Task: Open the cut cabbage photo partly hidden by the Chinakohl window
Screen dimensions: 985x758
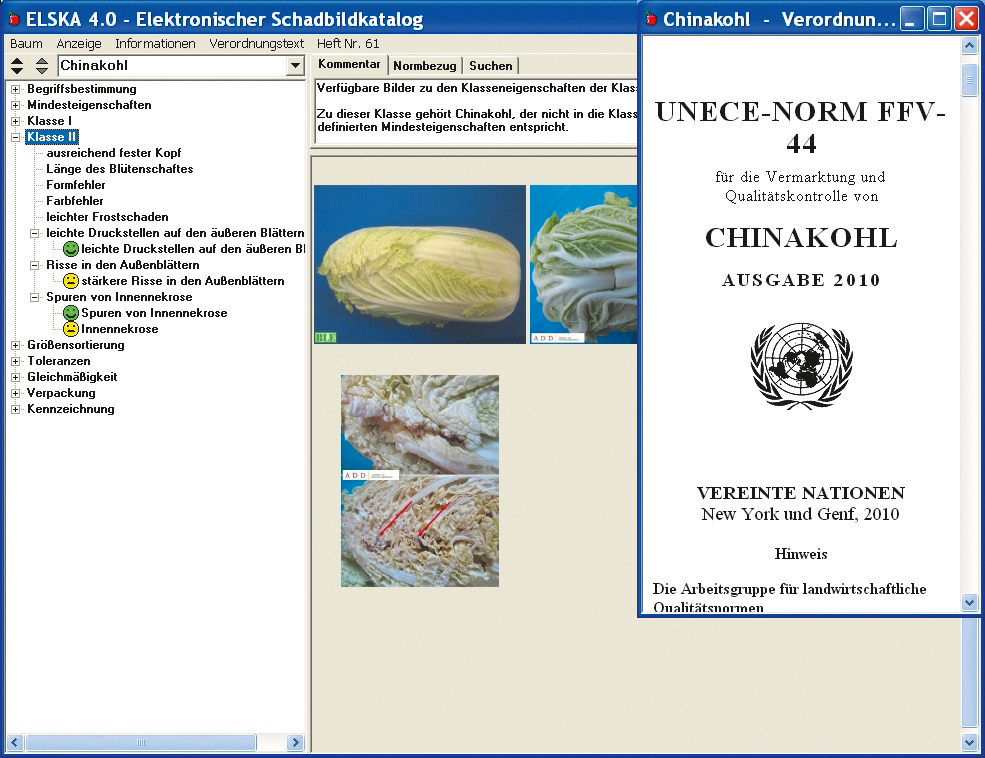Action: point(584,264)
